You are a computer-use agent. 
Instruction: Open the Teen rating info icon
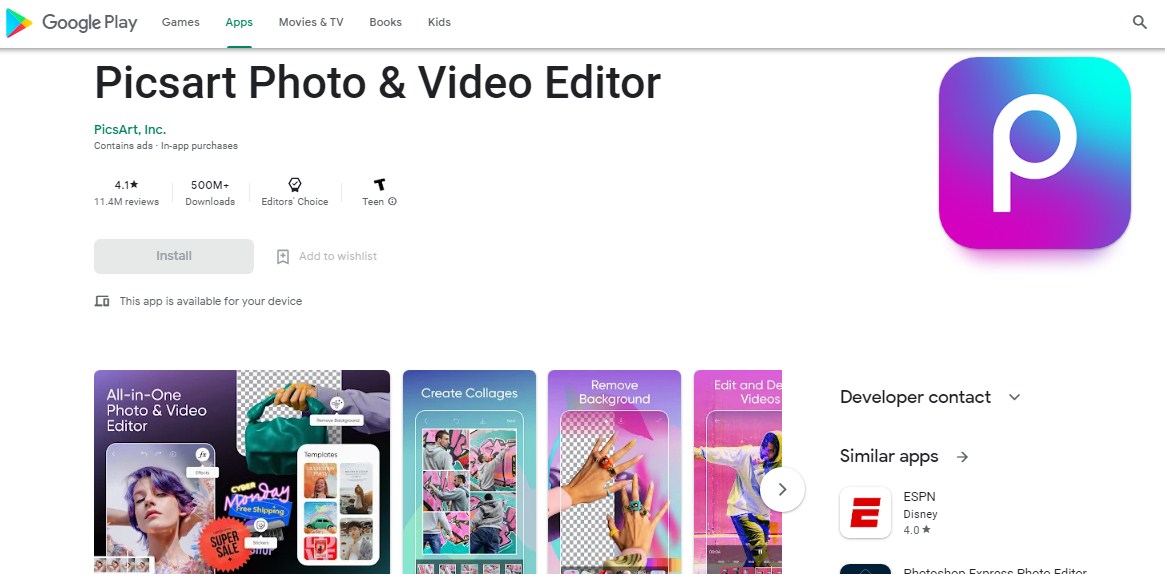pos(392,201)
